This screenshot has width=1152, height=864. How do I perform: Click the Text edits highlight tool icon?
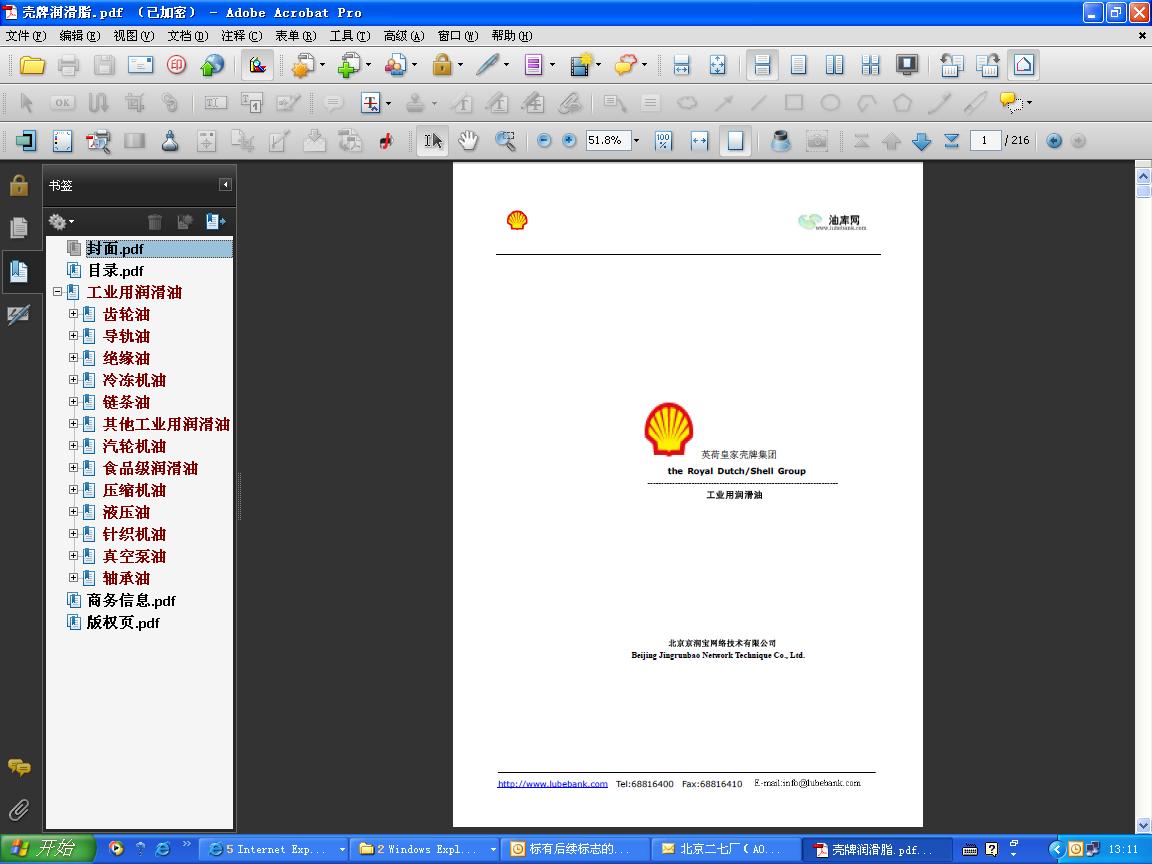(x=371, y=103)
